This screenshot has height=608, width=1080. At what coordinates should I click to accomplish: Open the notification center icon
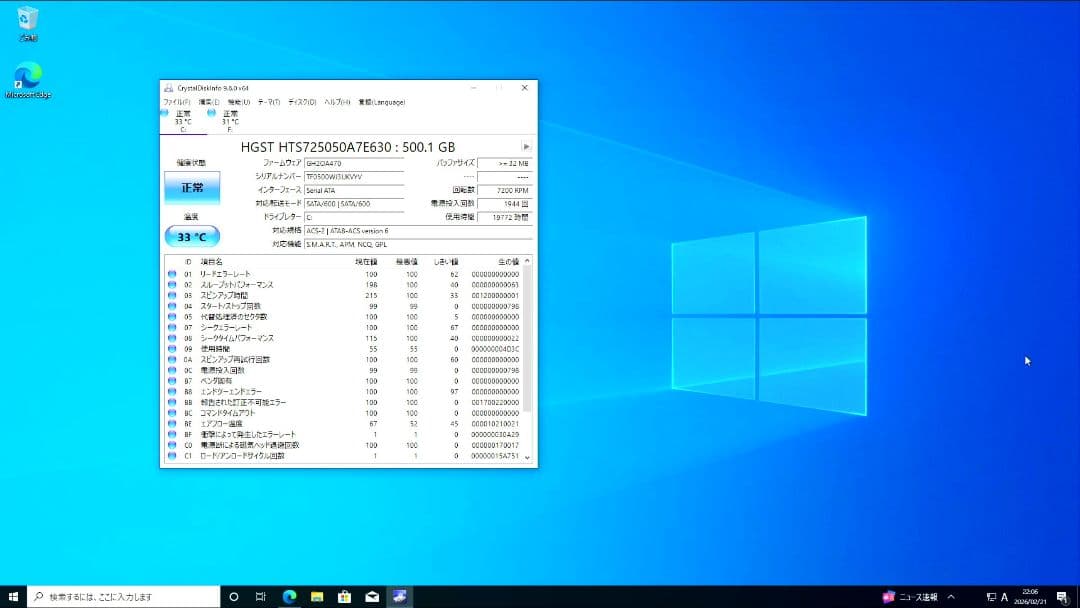[1061, 597]
